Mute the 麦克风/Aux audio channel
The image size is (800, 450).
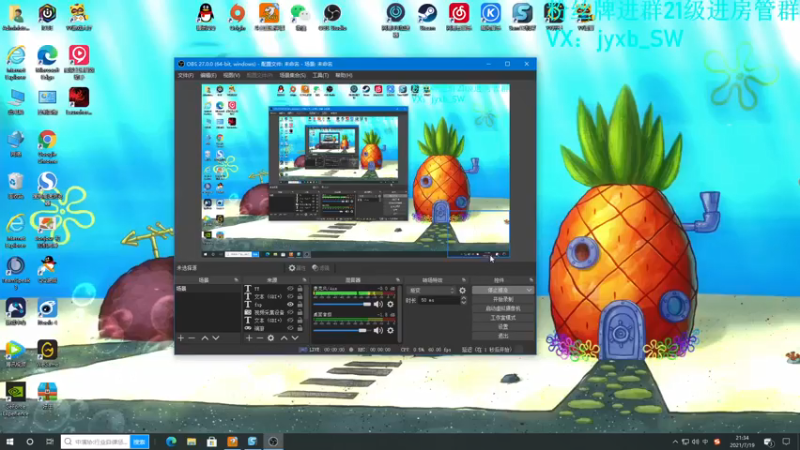[378, 305]
